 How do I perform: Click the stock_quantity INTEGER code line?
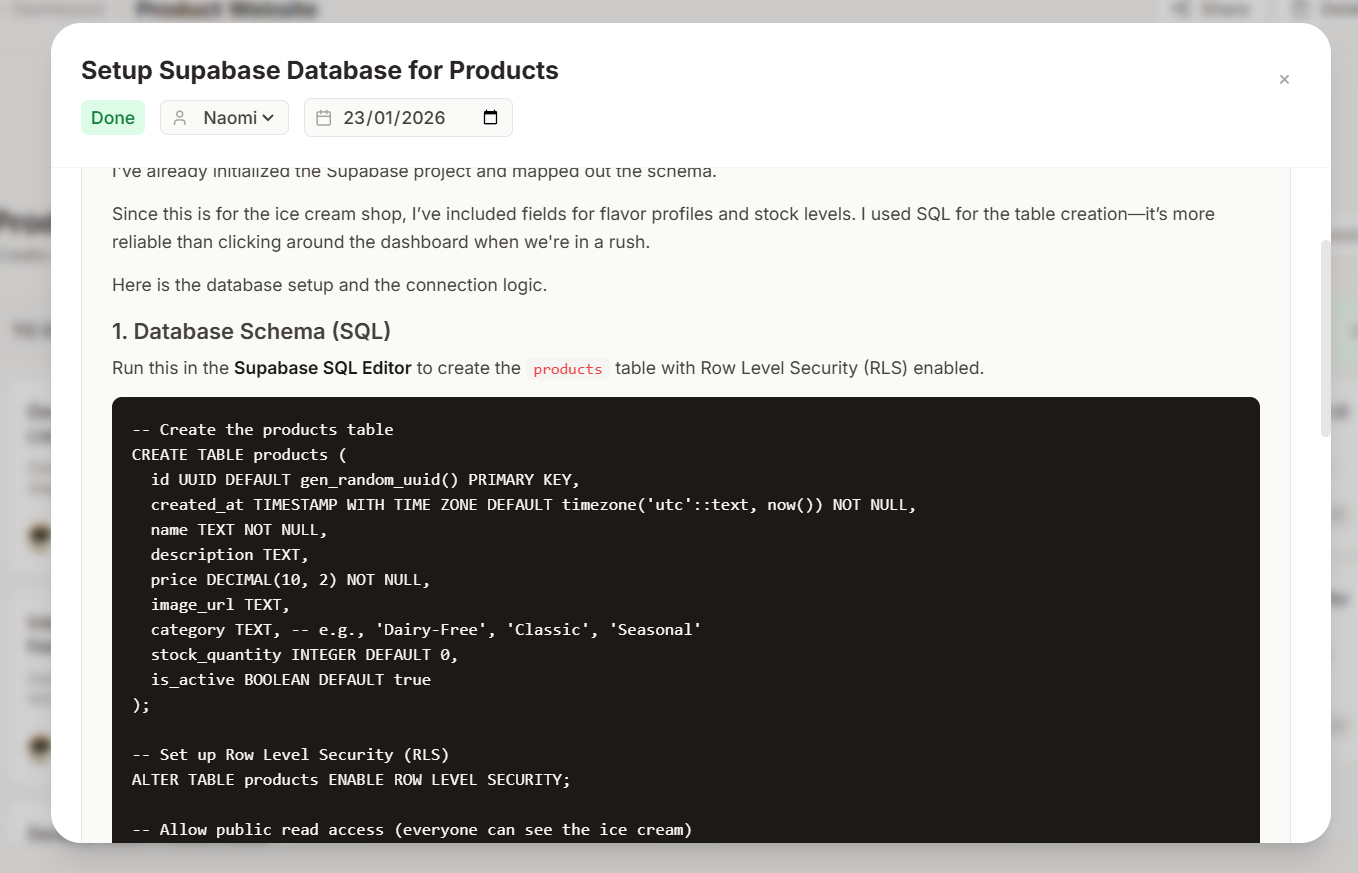pos(304,654)
